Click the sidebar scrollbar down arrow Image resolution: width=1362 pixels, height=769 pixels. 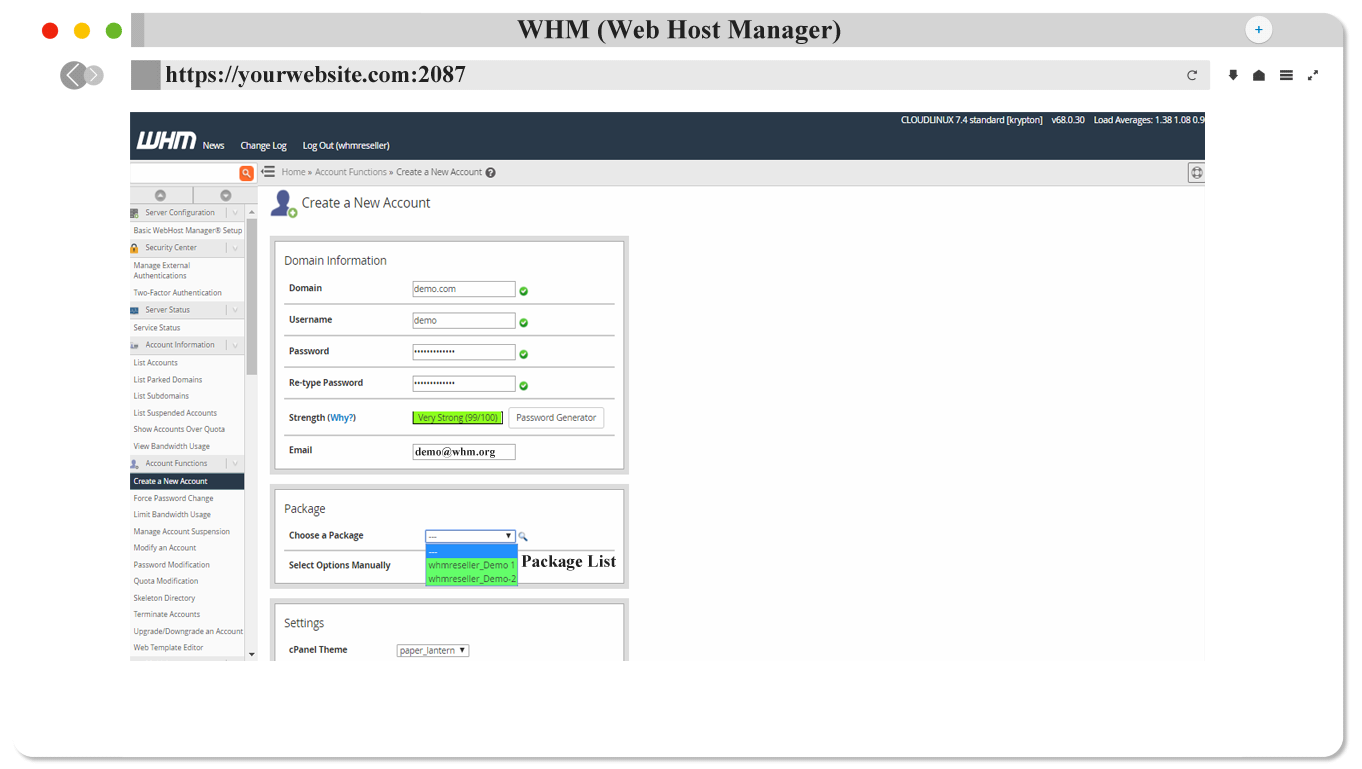pos(251,654)
